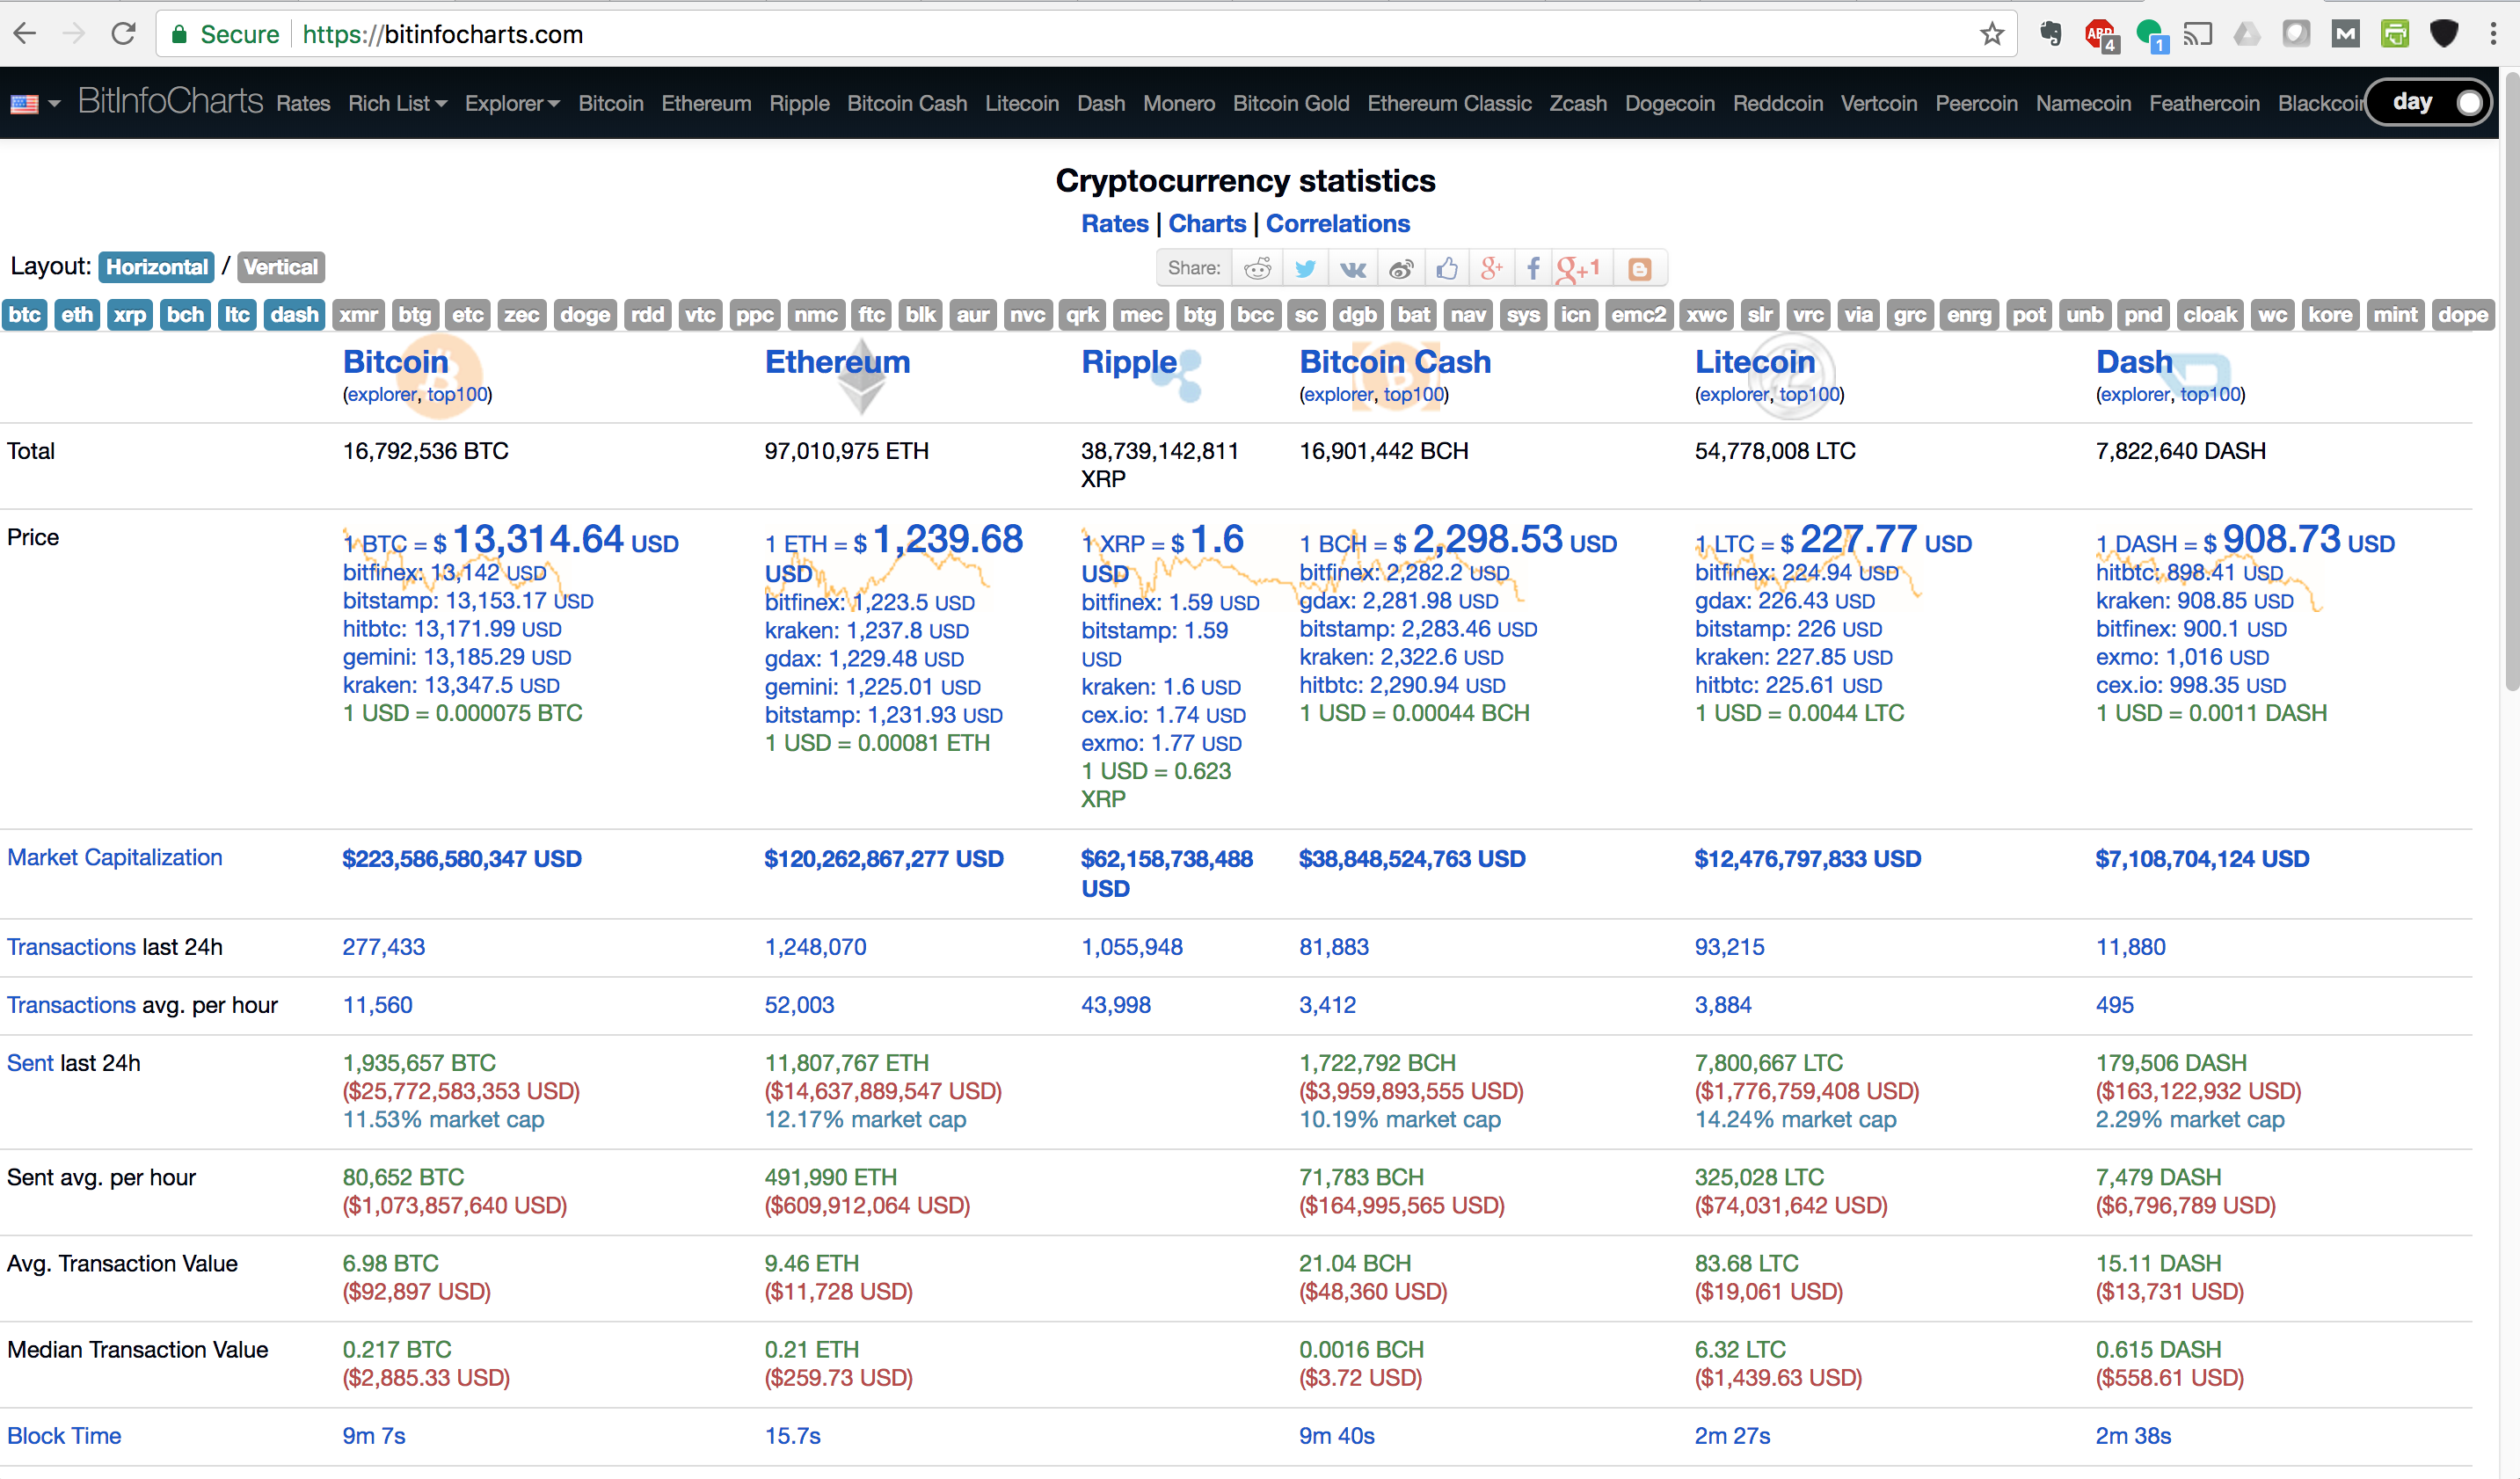Expand the Rich List dropdown menu
2520x1479 pixels.
pos(397,104)
